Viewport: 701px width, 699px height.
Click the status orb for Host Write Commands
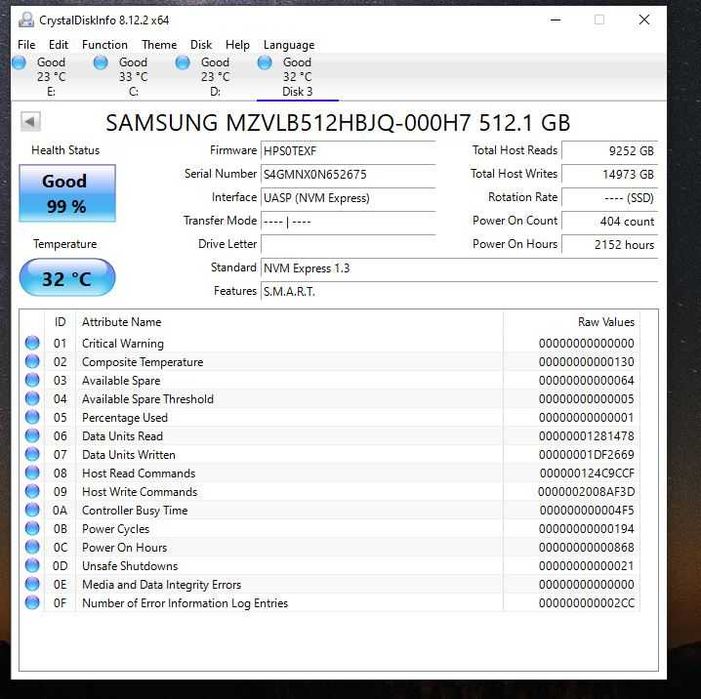click(32, 492)
